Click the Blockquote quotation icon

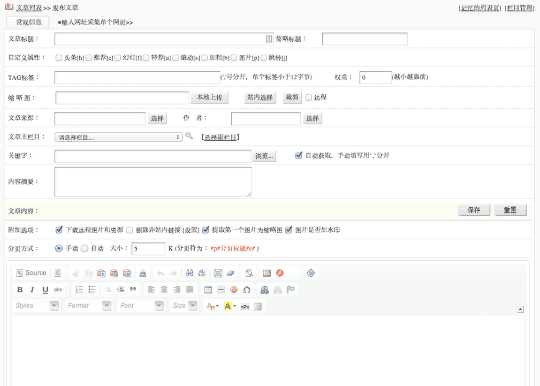coord(133,290)
